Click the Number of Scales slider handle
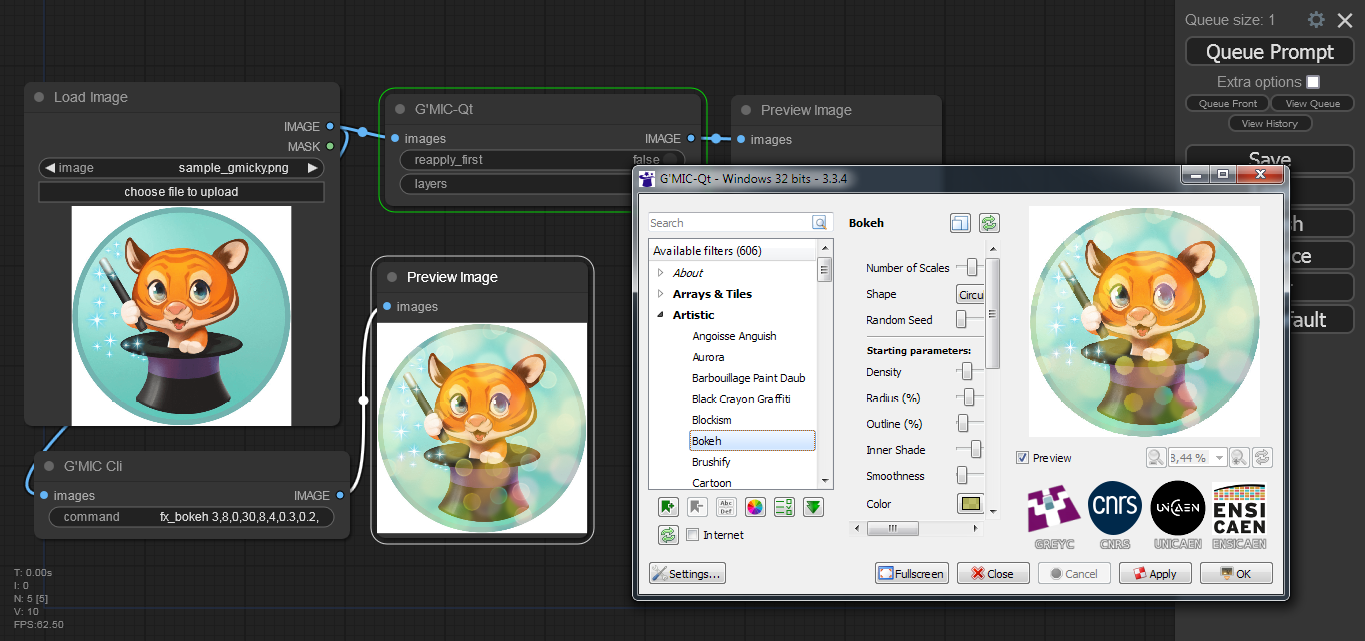 click(973, 268)
